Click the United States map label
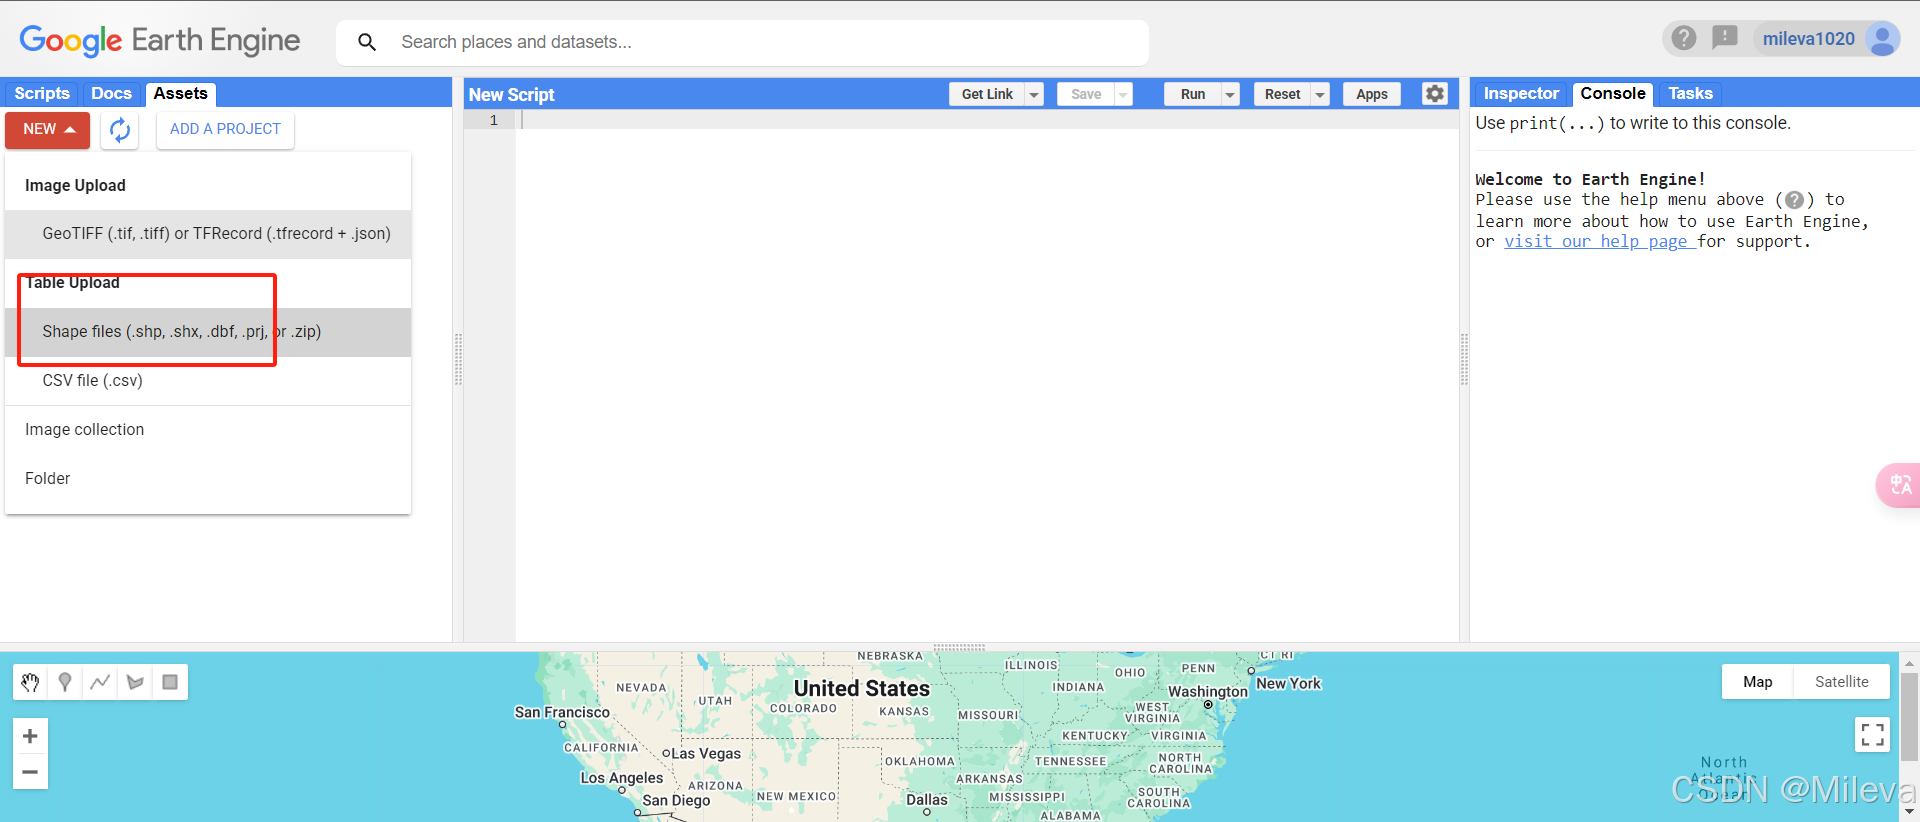The image size is (1920, 822). point(861,689)
